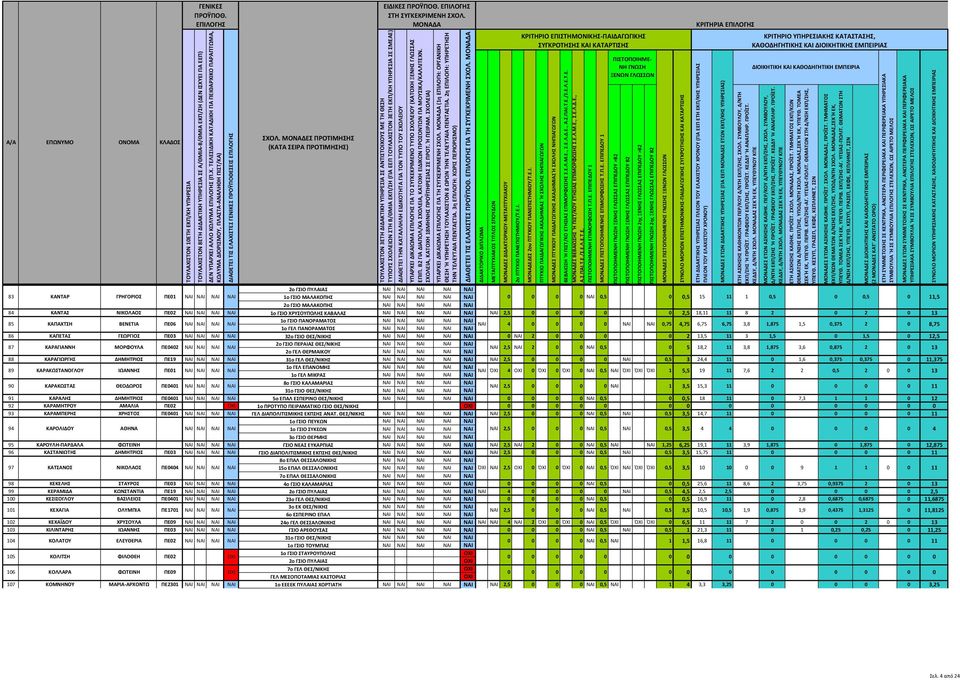Screen dimensions: 960x680
Task: Click the surname ΚΑΠΕΤΑΣ
Action: click(59, 336)
